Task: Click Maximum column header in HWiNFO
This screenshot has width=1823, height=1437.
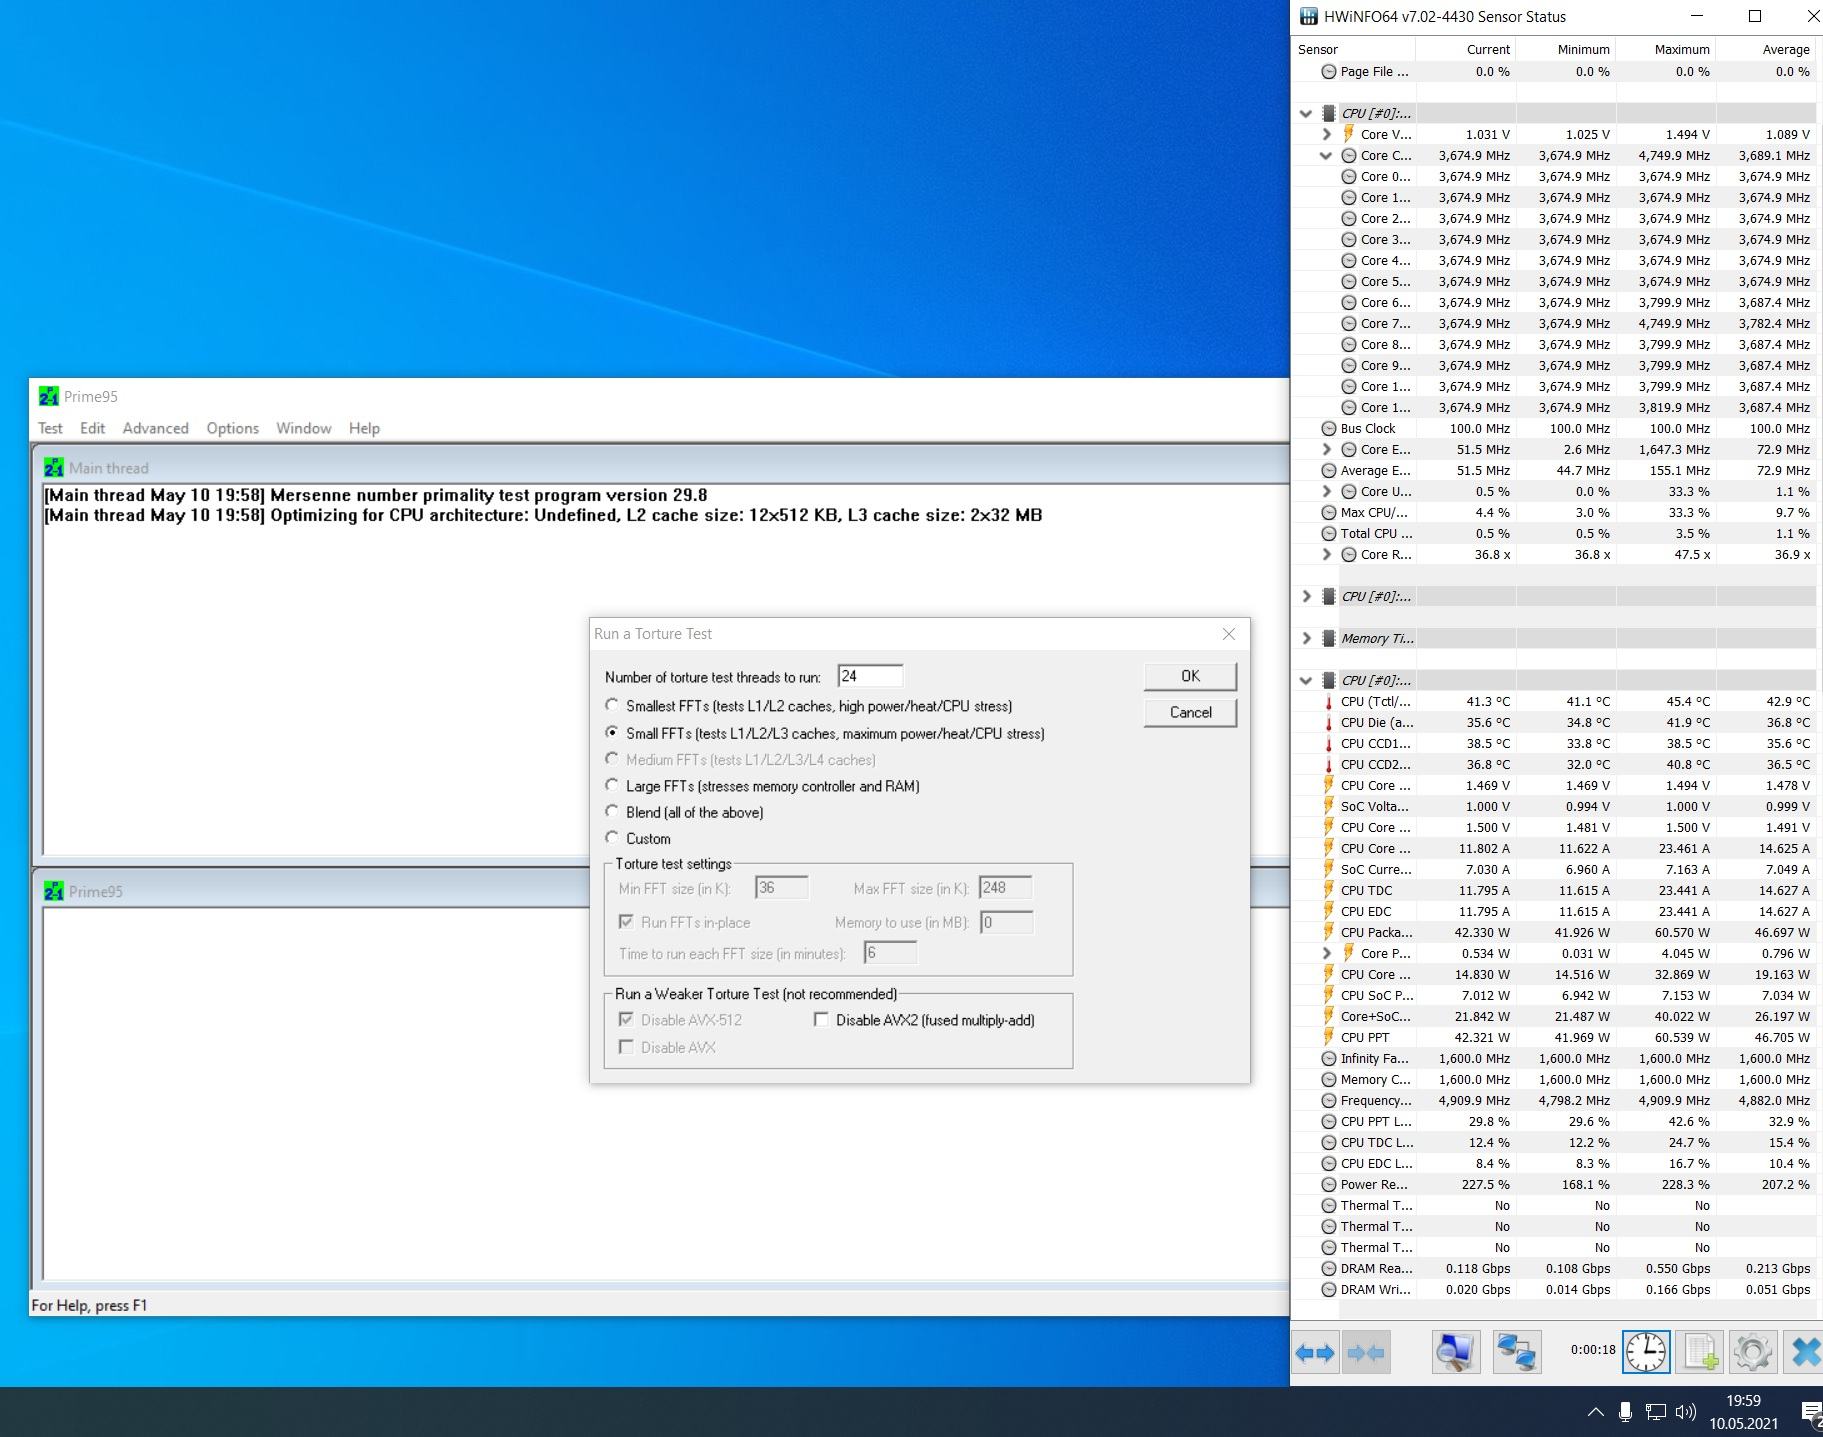Action: 1666,49
